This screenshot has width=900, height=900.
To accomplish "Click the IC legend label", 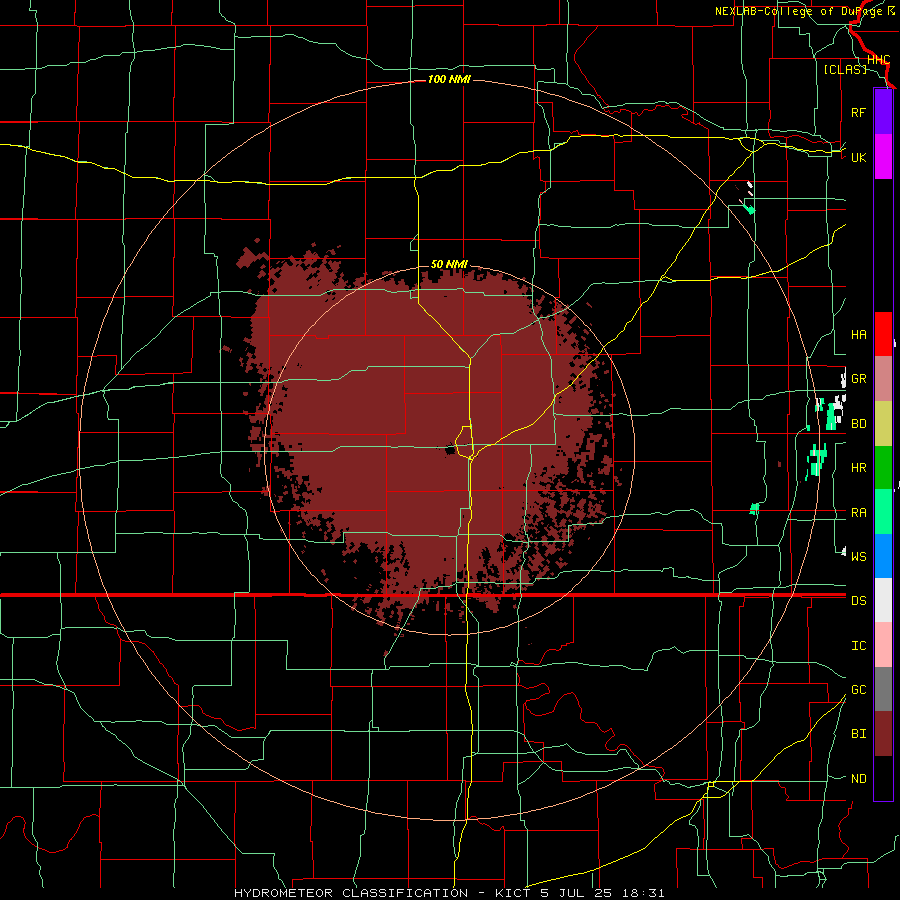I will pos(859,646).
